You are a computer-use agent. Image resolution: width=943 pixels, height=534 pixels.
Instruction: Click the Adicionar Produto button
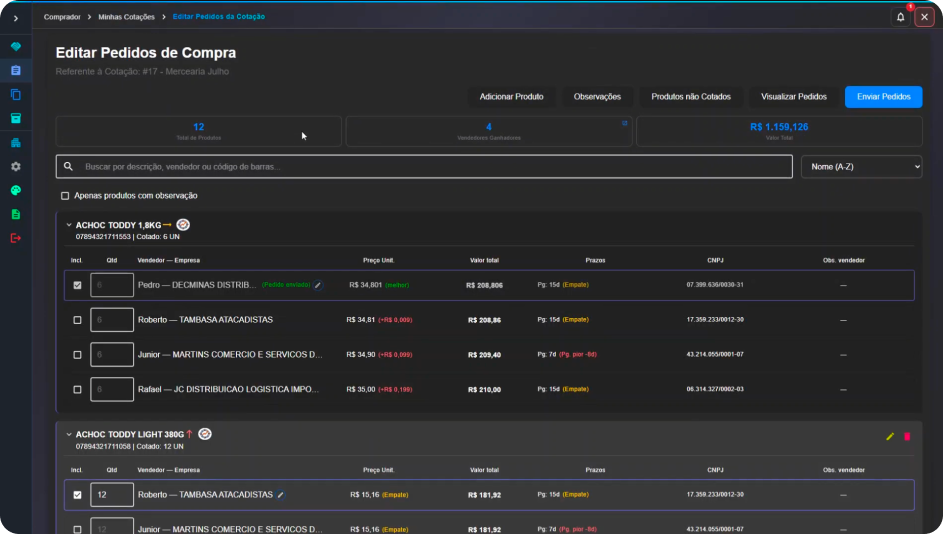tap(511, 97)
